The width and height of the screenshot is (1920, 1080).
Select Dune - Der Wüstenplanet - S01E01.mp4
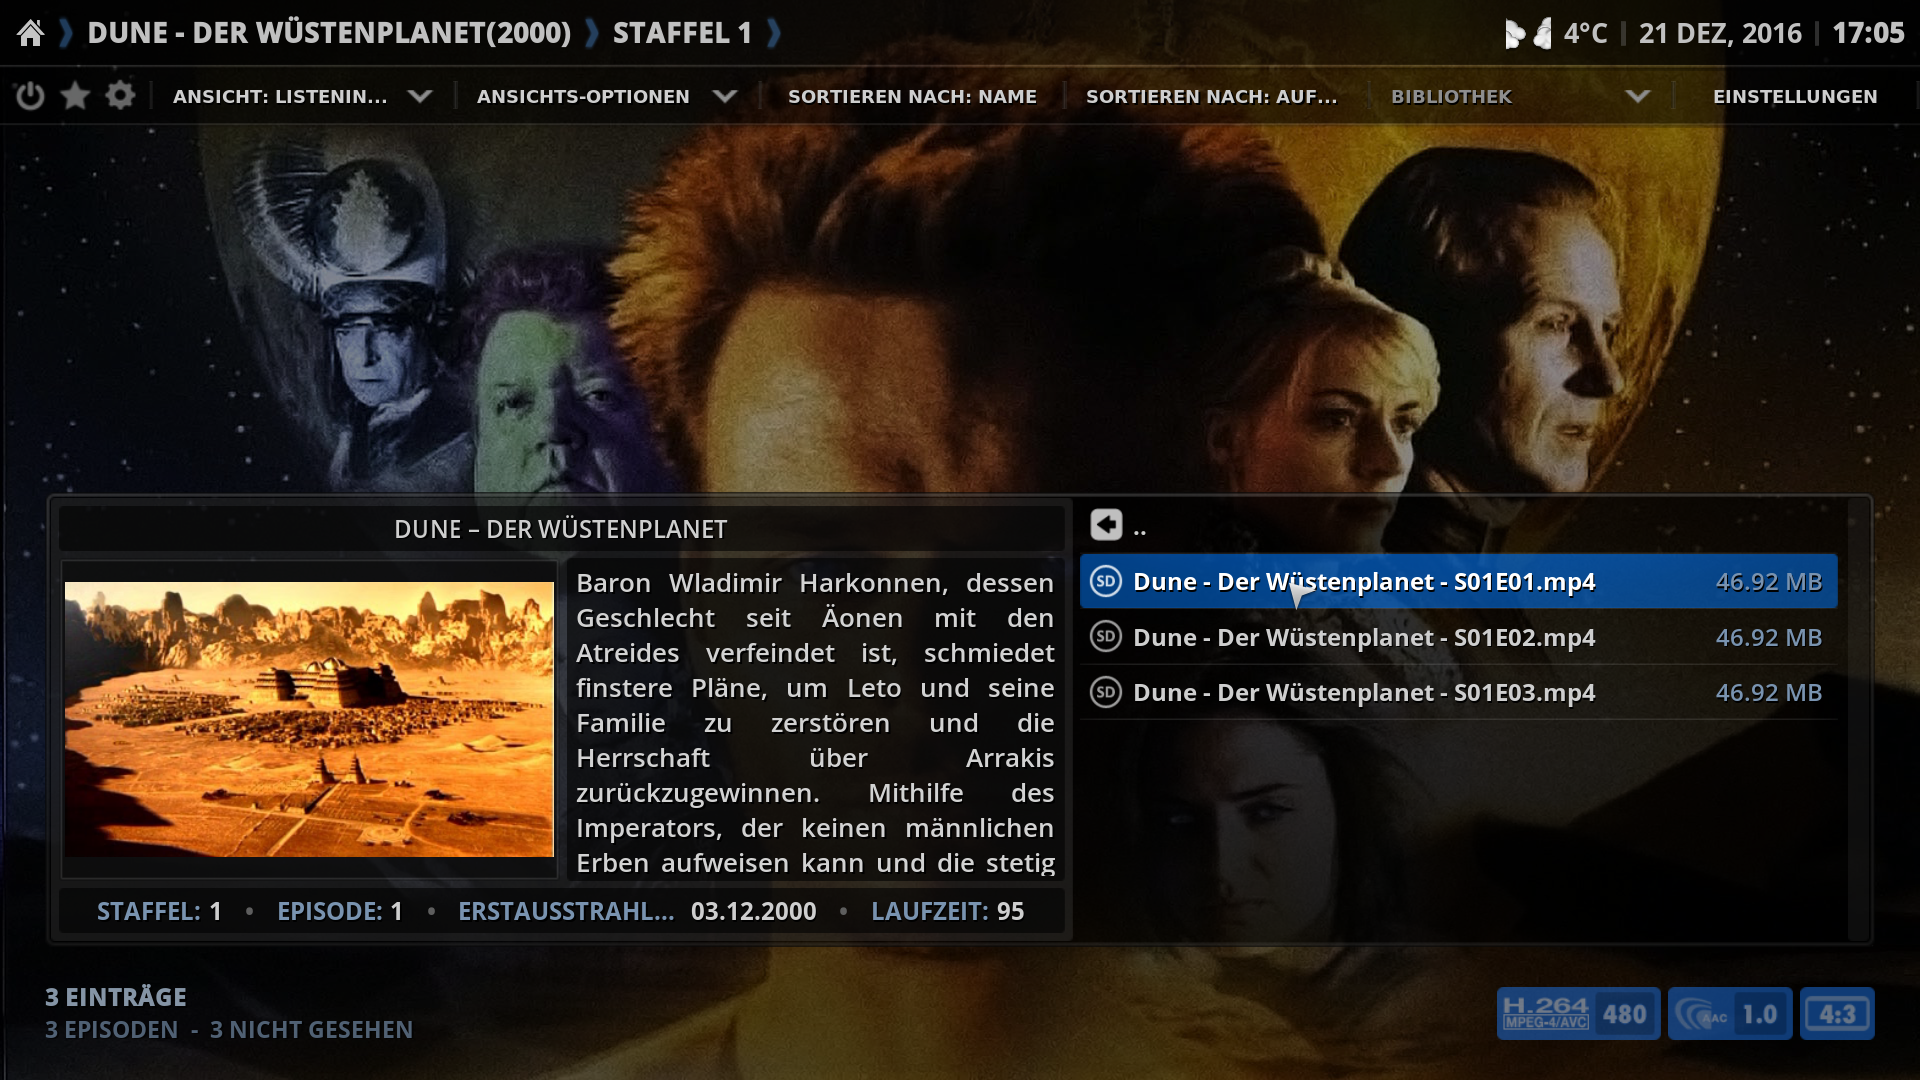[x=1458, y=581]
